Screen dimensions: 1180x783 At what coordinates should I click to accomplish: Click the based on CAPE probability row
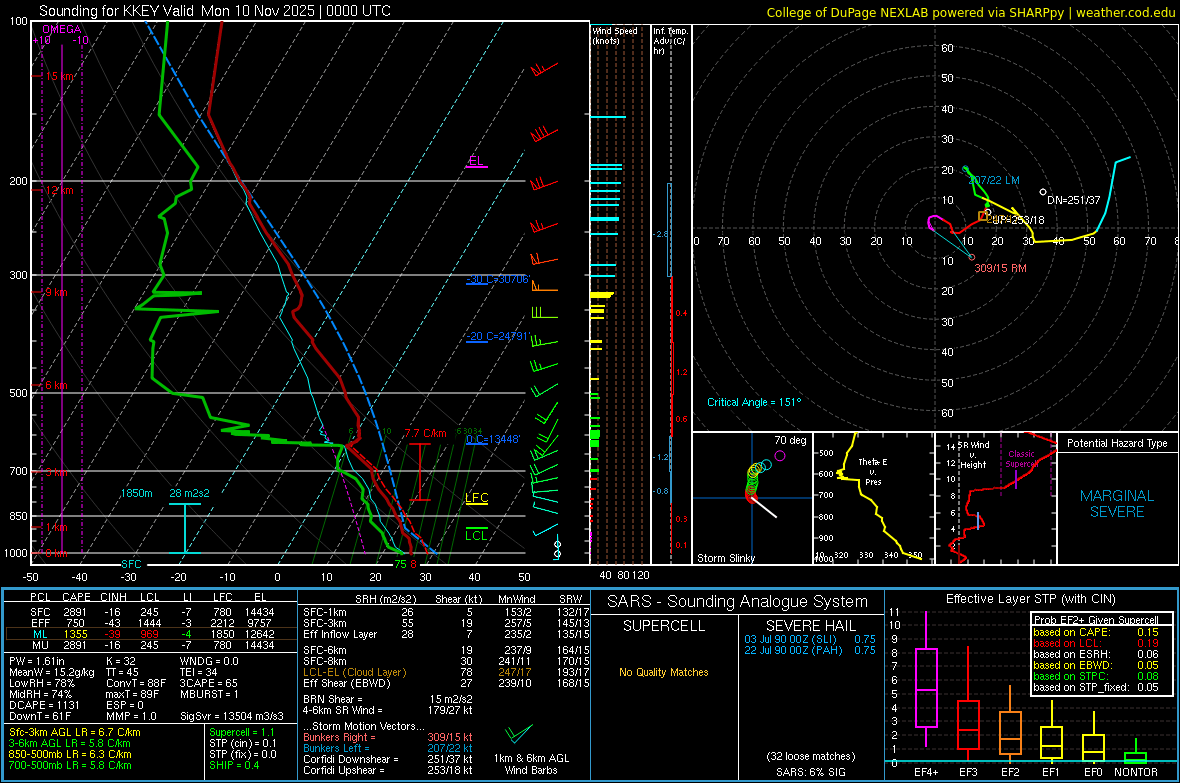1096,632
